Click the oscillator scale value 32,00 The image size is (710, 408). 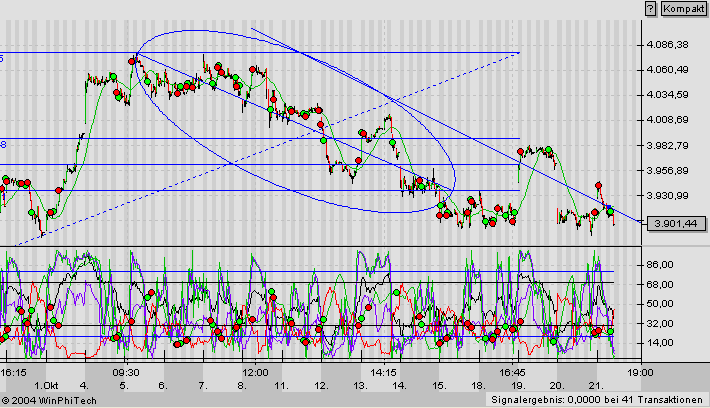[x=660, y=323]
